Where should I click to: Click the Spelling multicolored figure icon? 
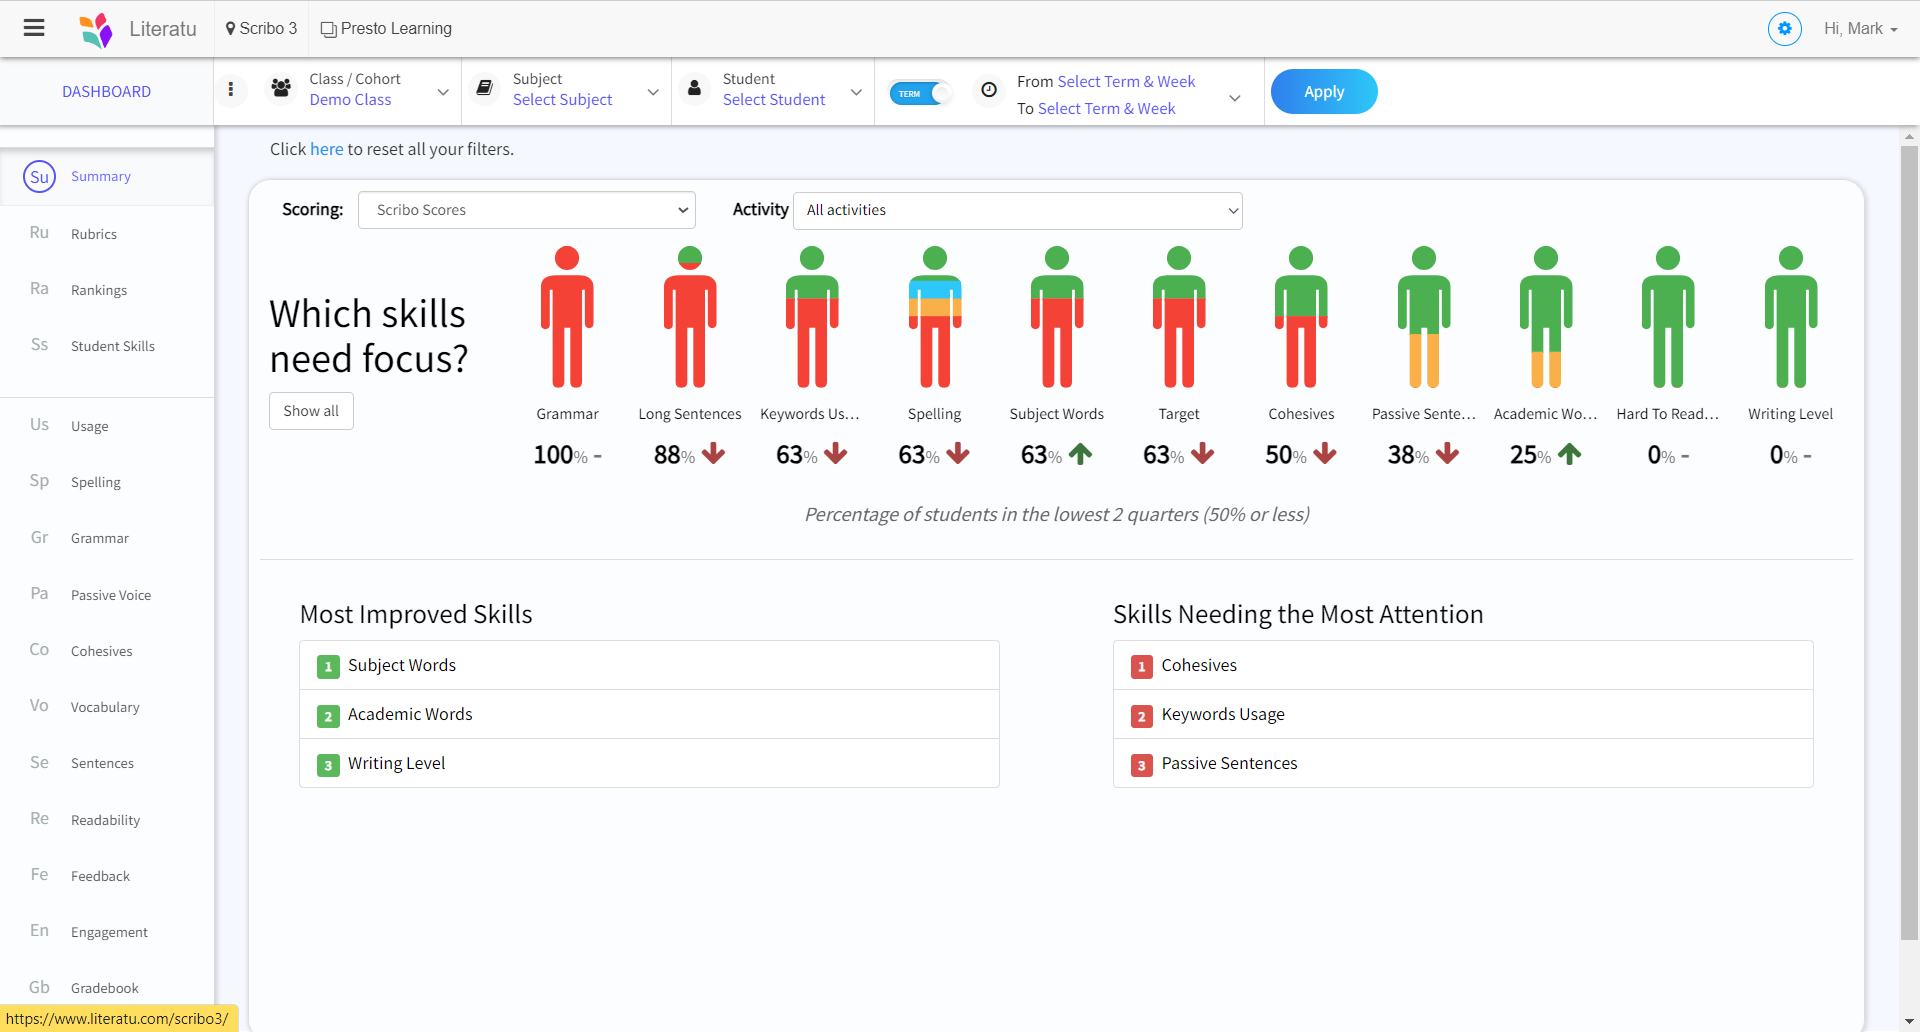[934, 317]
